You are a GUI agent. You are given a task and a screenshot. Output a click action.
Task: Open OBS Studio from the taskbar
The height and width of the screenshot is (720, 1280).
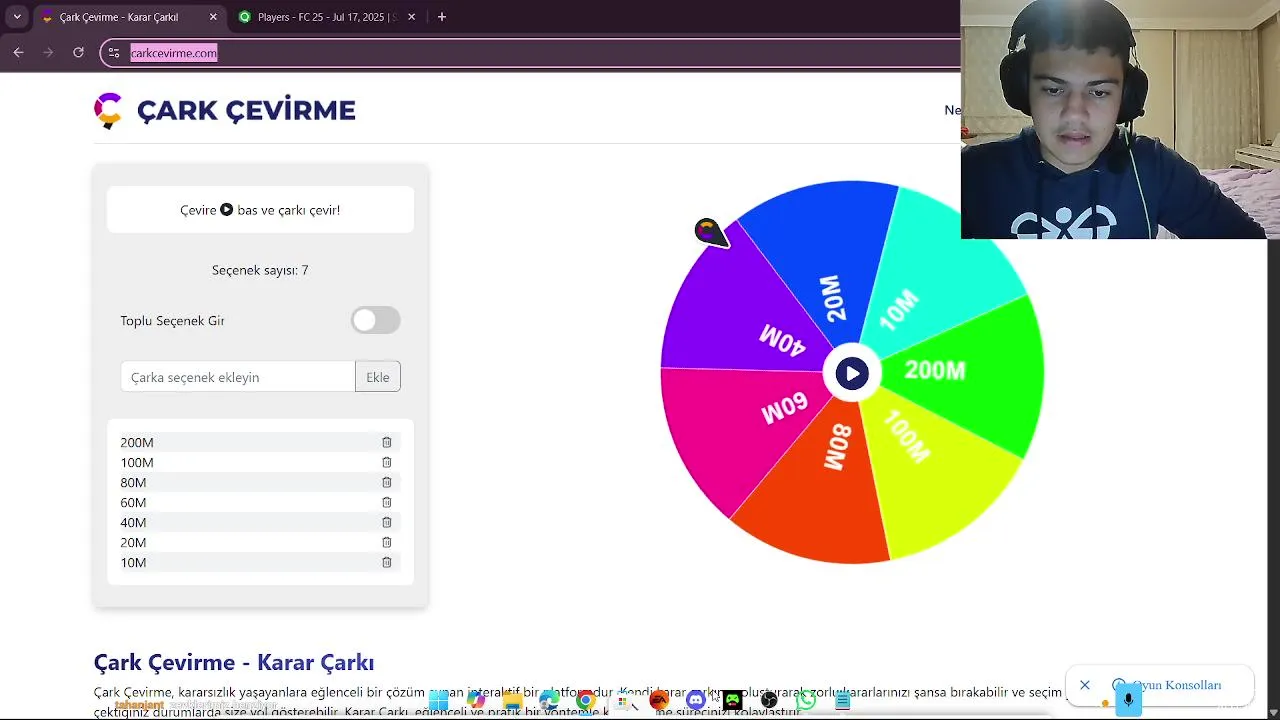(769, 700)
